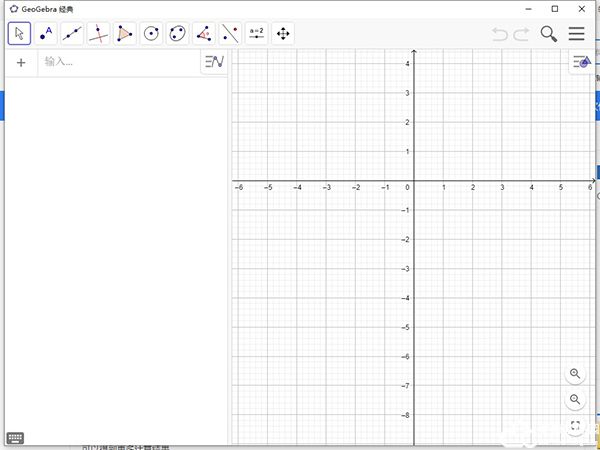Screen dimensions: 600x450
Task: Select the Move arrow tool
Action: click(20, 34)
